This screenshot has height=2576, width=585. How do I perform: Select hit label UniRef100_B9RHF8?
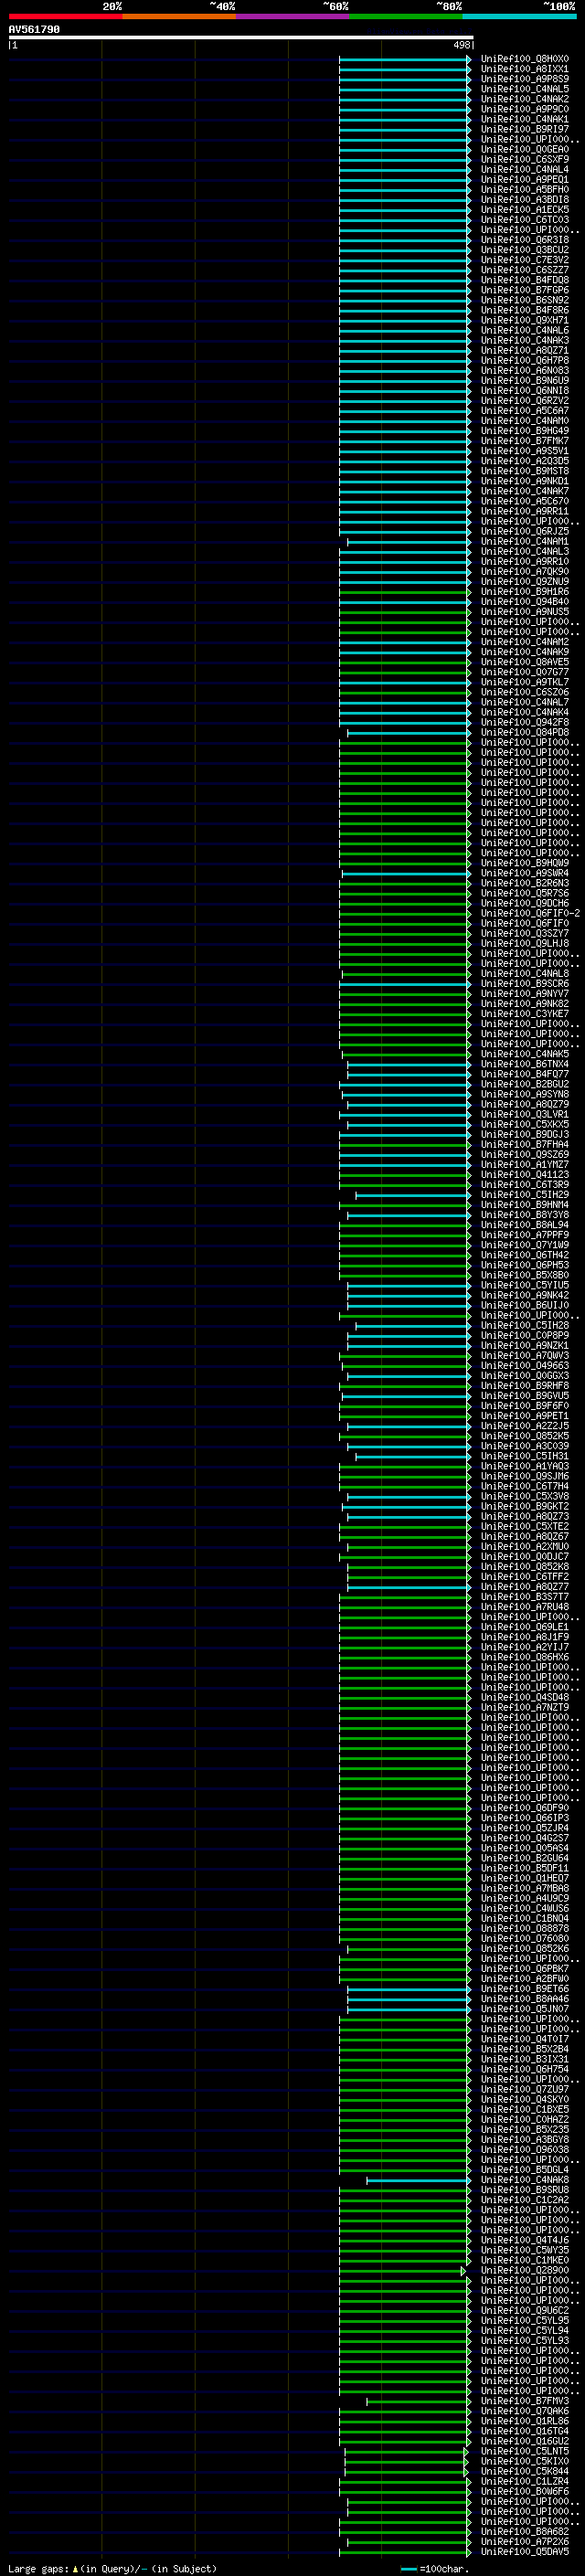pyautogui.click(x=524, y=1385)
